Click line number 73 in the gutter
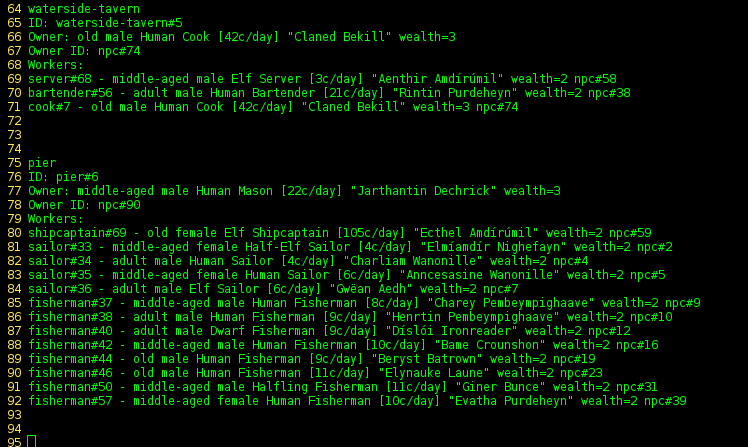The width and height of the screenshot is (748, 447). pos(13,135)
